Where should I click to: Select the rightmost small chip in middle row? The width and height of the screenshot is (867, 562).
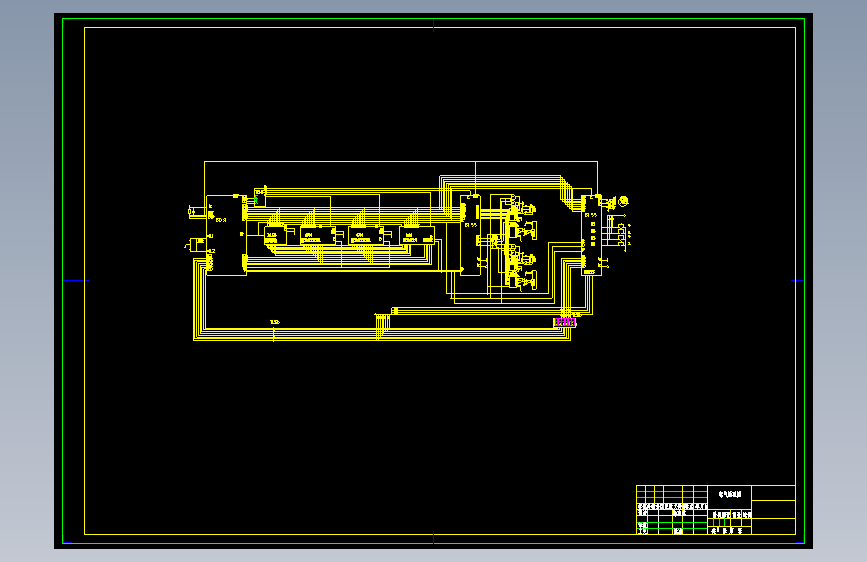tap(417, 235)
